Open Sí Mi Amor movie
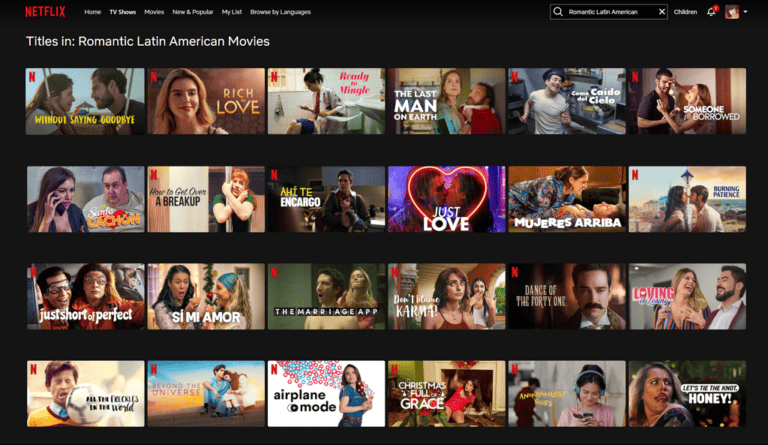 point(206,296)
